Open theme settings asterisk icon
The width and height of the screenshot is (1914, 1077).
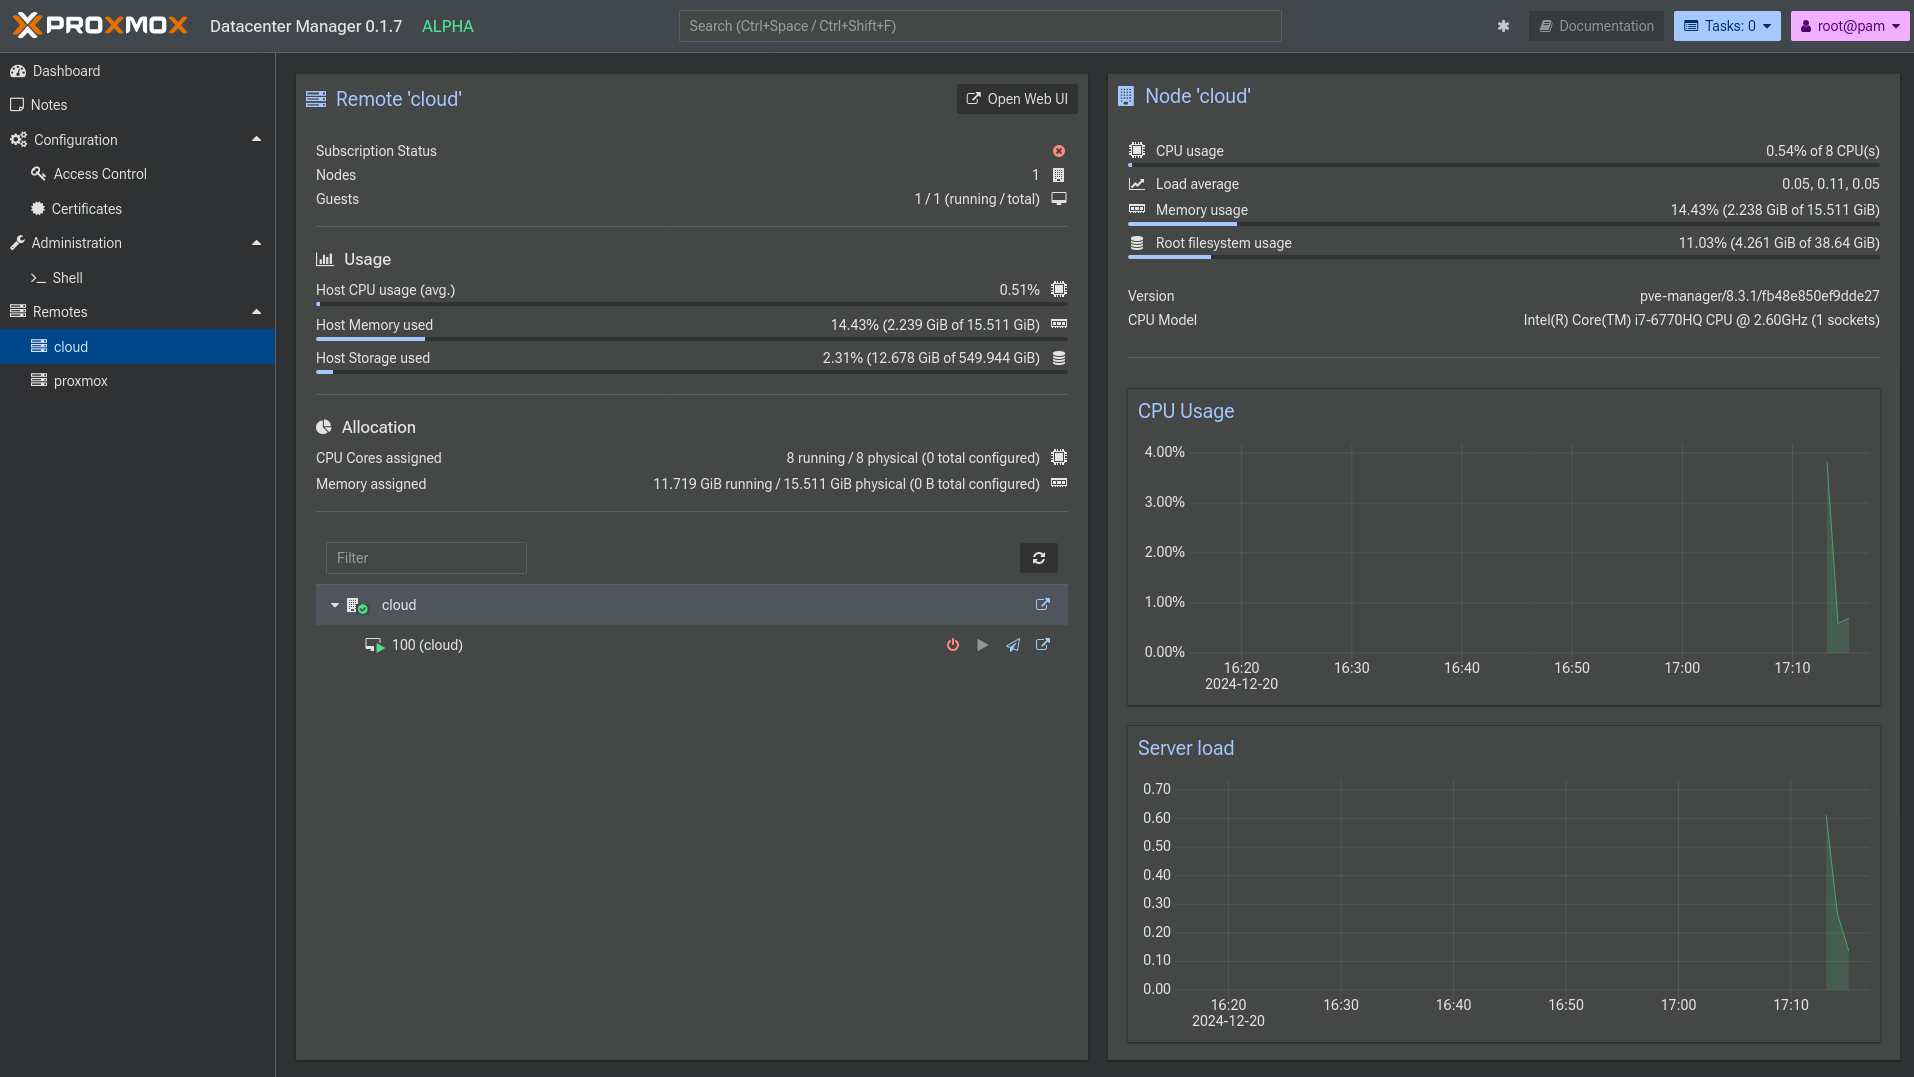click(x=1503, y=26)
